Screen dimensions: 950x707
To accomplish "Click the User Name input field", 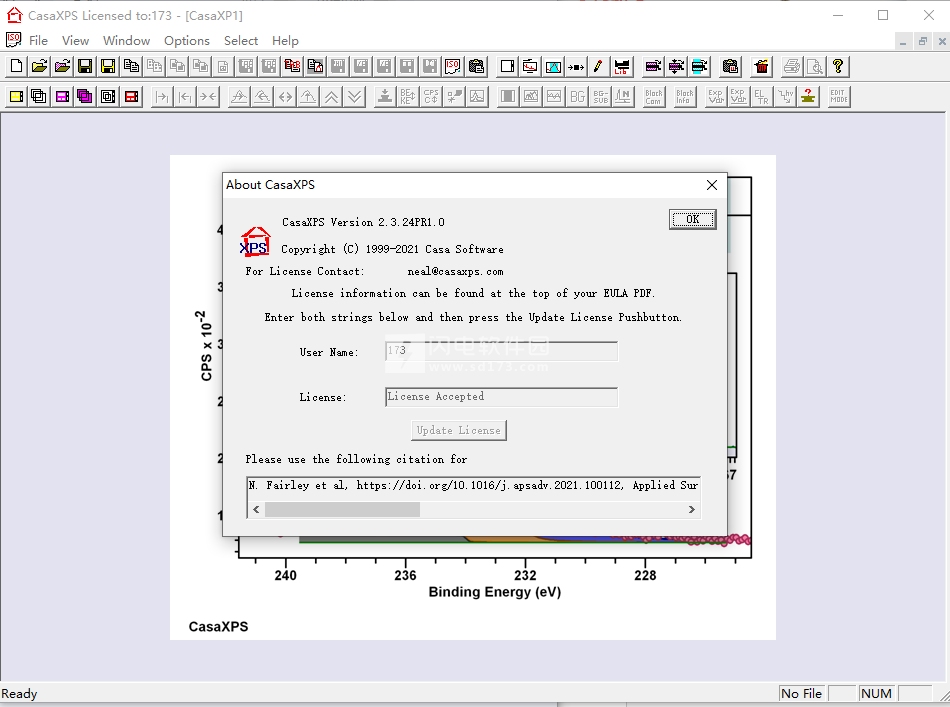I will tap(502, 351).
